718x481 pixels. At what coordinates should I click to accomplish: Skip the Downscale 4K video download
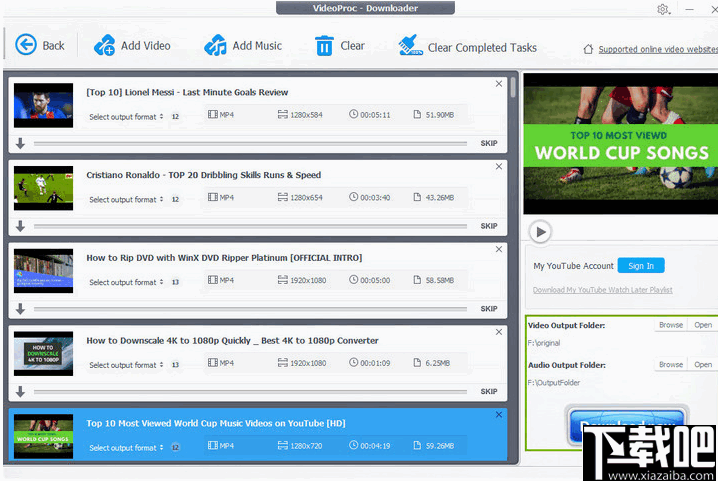point(489,392)
